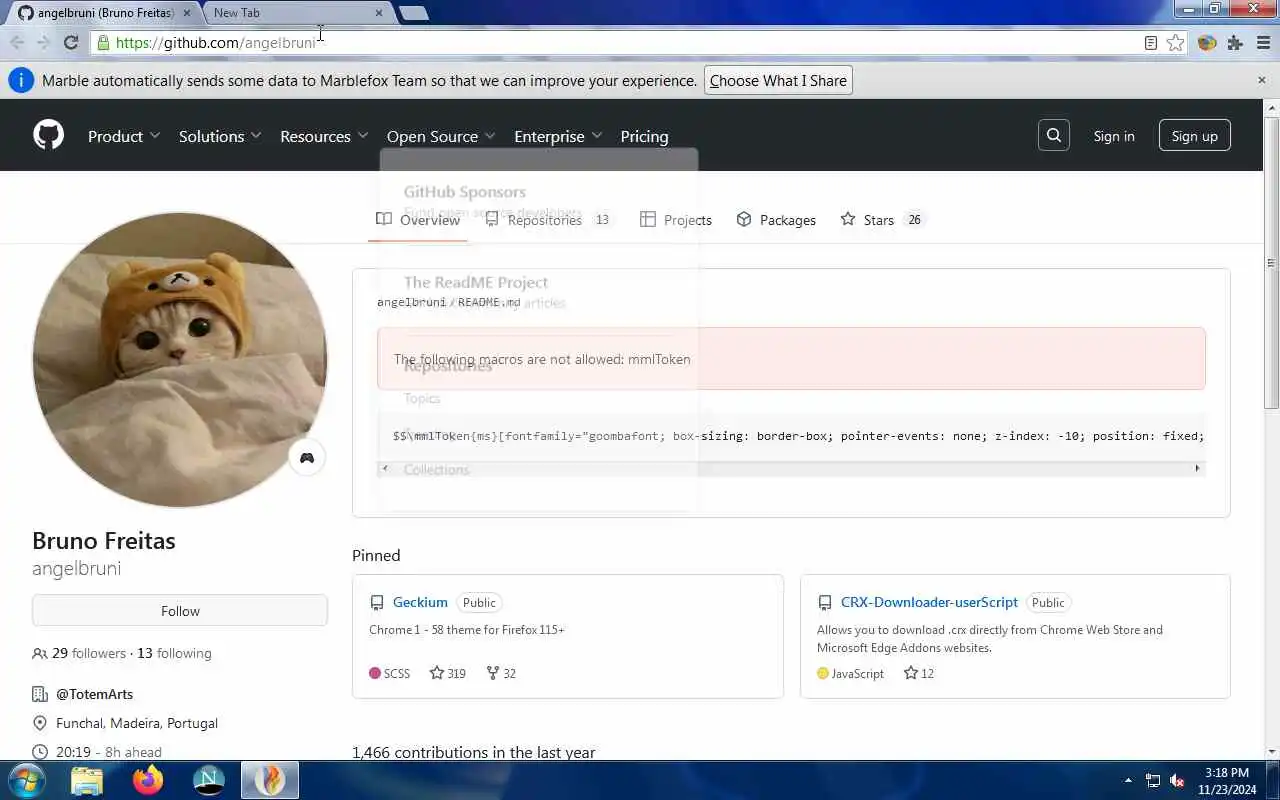View the 13 following list

(174, 653)
